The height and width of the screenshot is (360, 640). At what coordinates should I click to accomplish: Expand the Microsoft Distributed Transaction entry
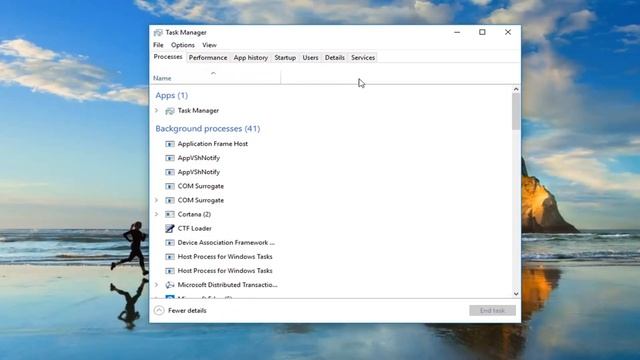click(x=157, y=284)
